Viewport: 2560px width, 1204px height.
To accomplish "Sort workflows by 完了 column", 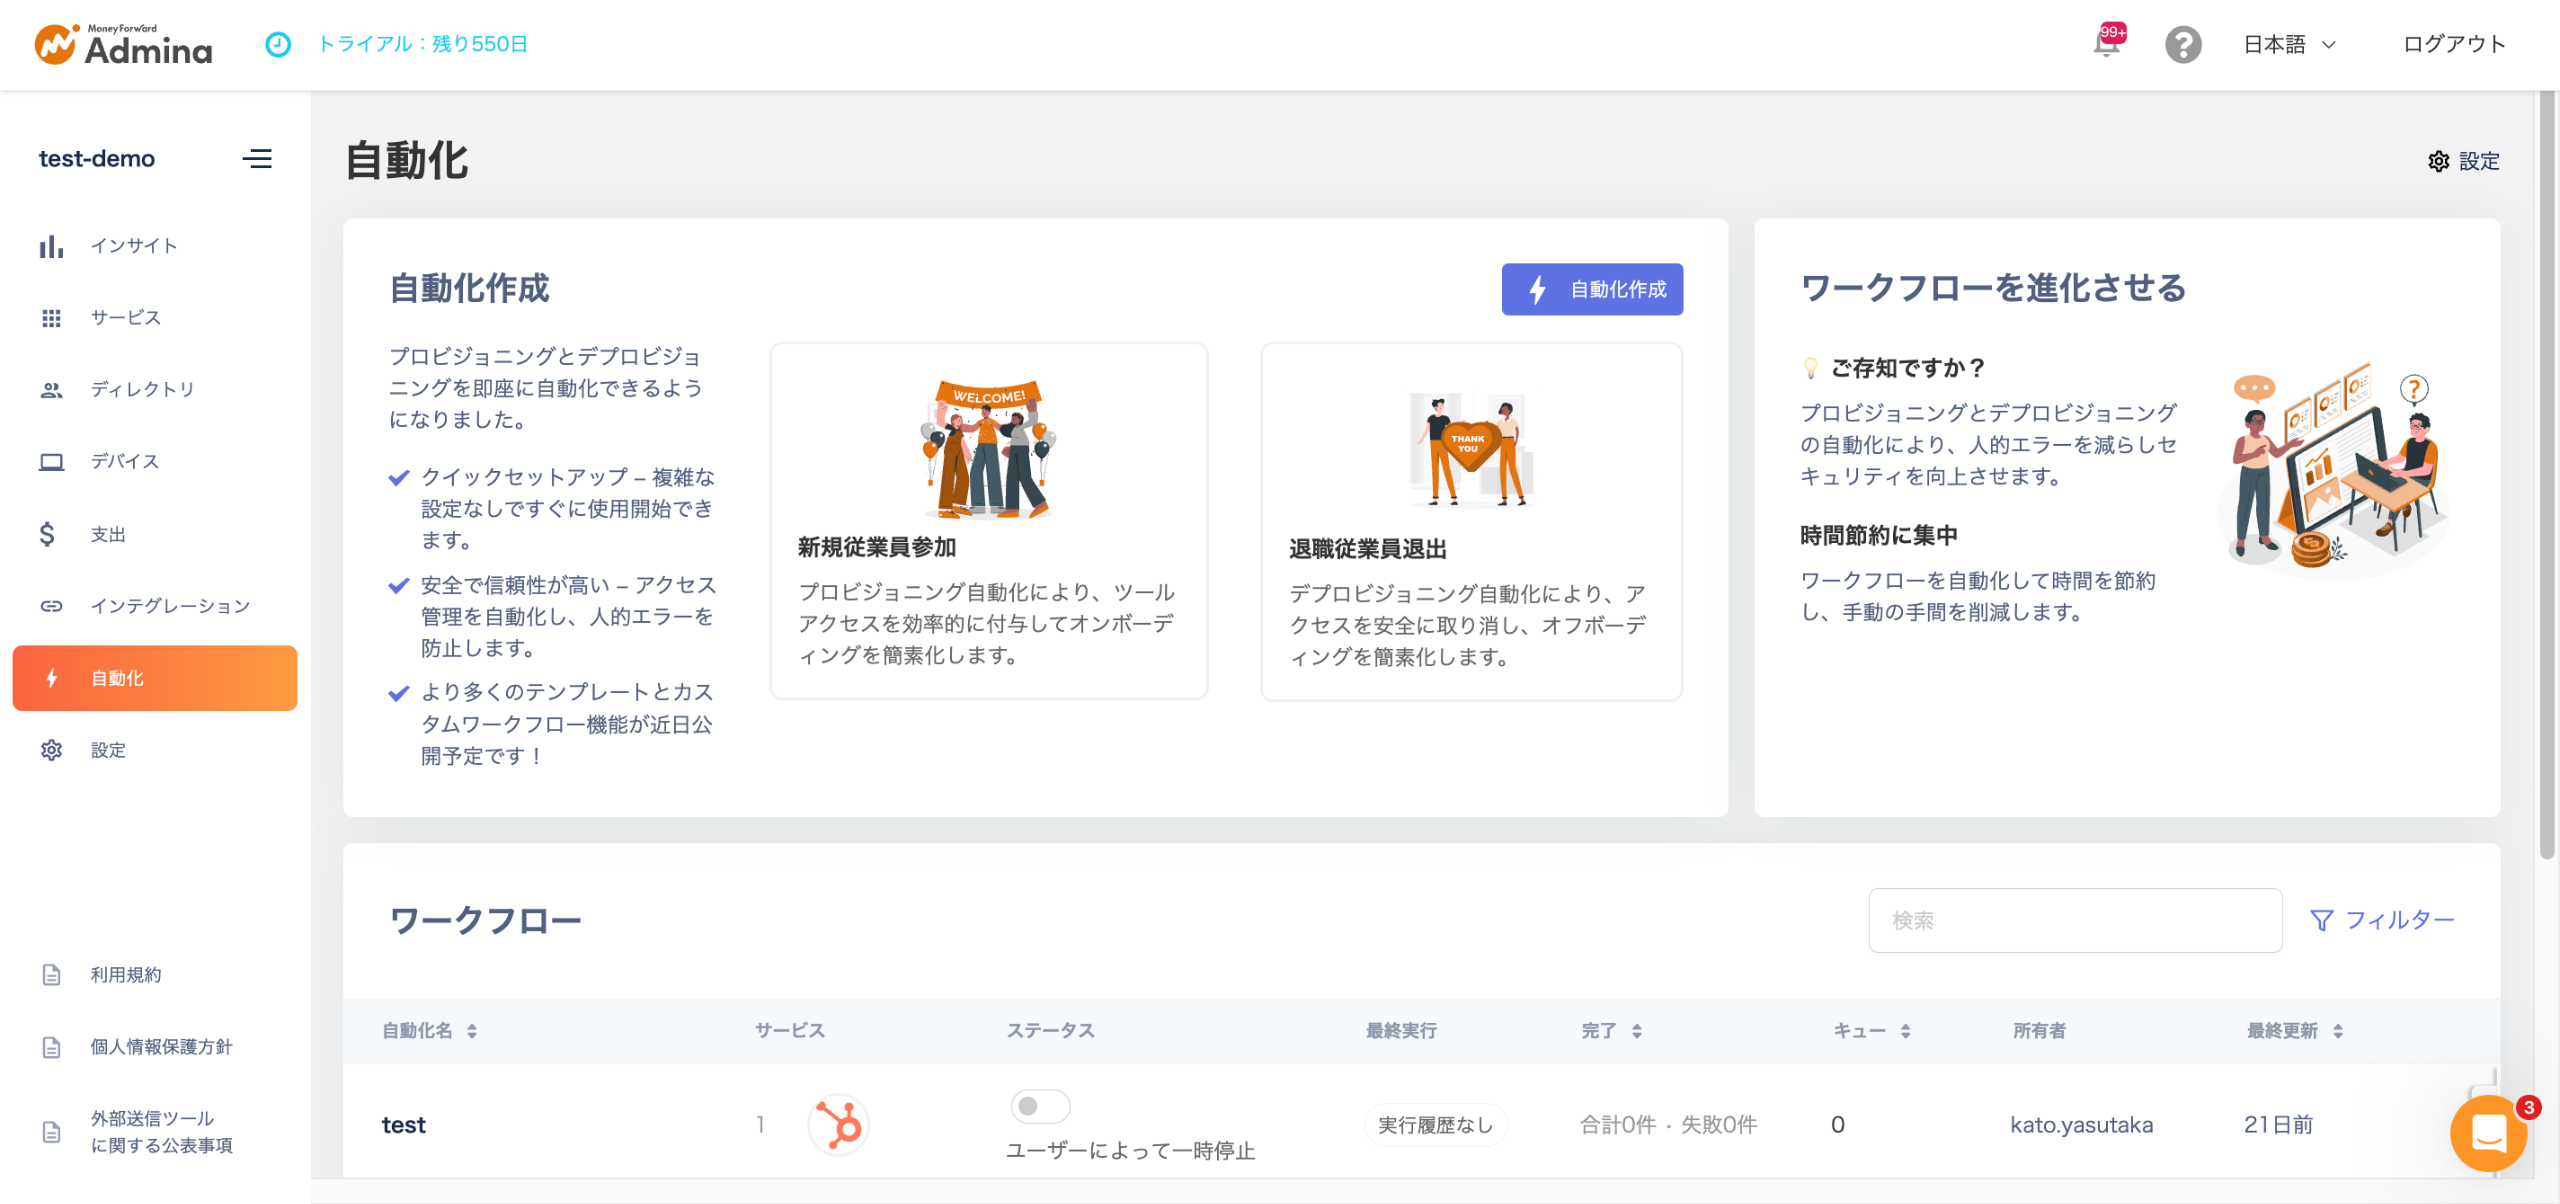I will tap(1637, 1031).
